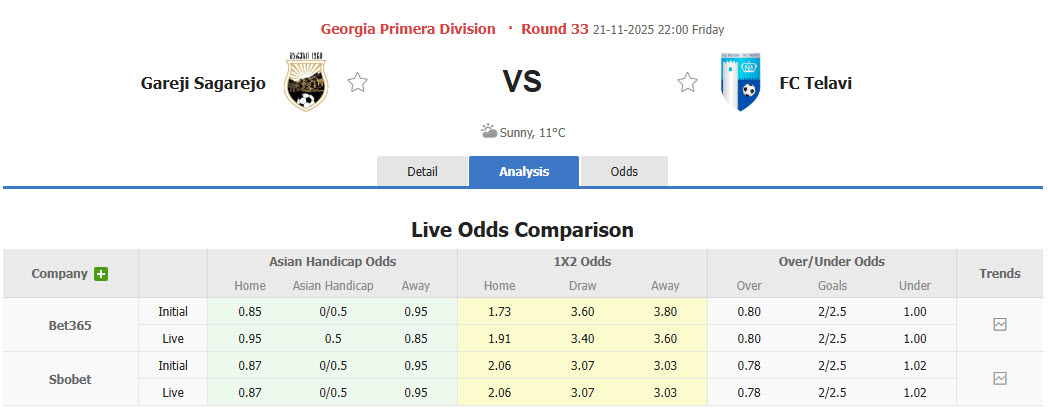Viewport: 1048px width, 409px height.
Task: Select the Bet365 company row label
Action: coord(70,325)
